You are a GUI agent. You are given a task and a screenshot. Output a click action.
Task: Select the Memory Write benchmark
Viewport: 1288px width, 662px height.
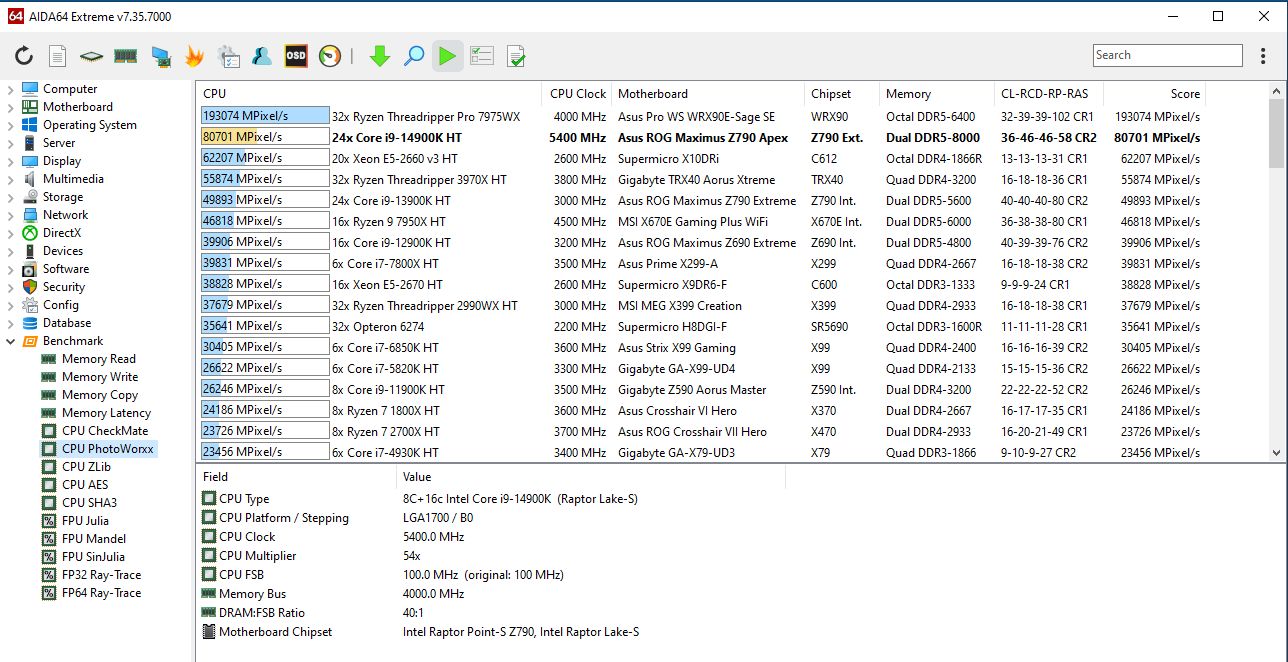click(x=99, y=377)
